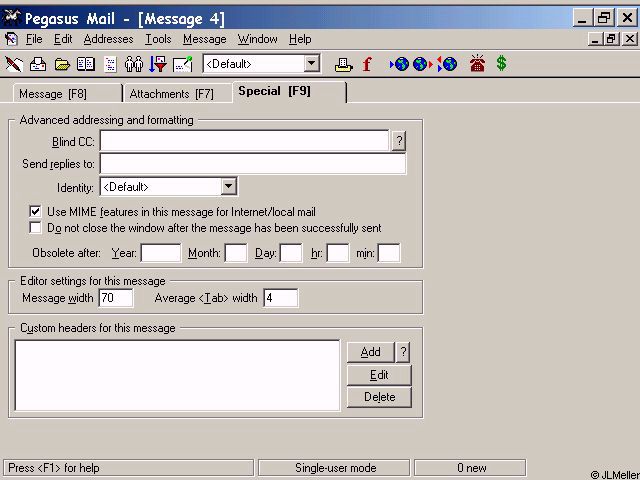
Task: Expand the Identity dropdown in addressing section
Action: click(229, 187)
